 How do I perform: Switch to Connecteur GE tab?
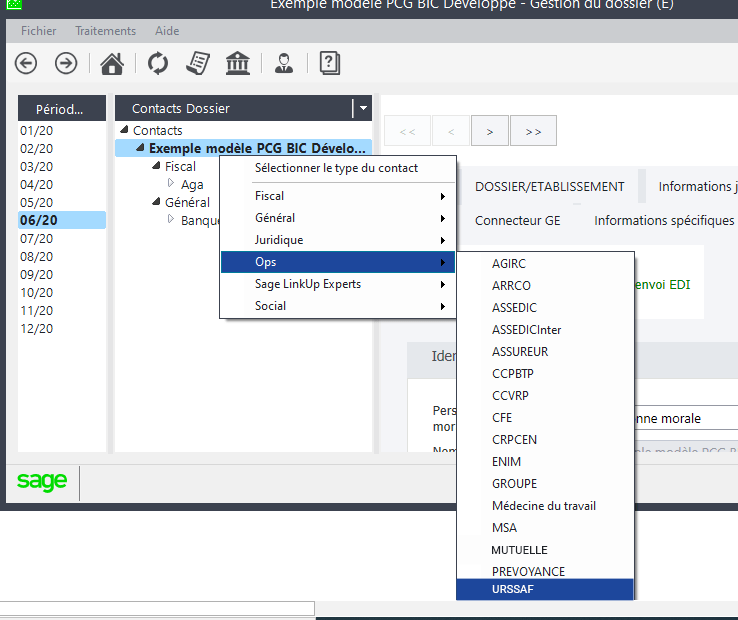click(517, 221)
